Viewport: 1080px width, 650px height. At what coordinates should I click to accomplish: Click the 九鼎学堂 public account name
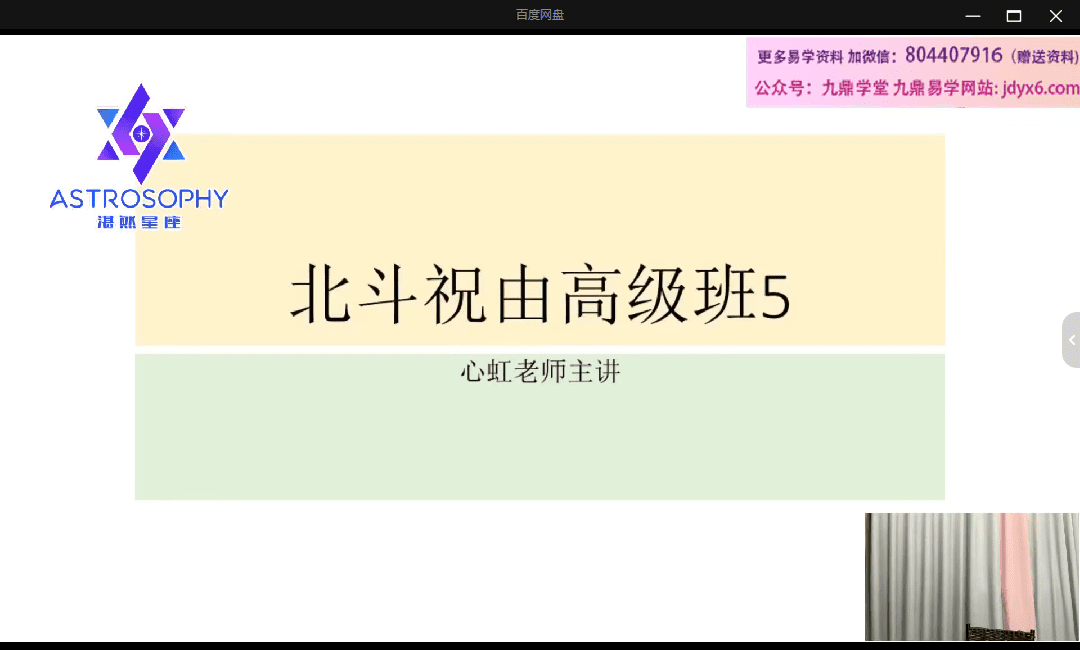(854, 88)
